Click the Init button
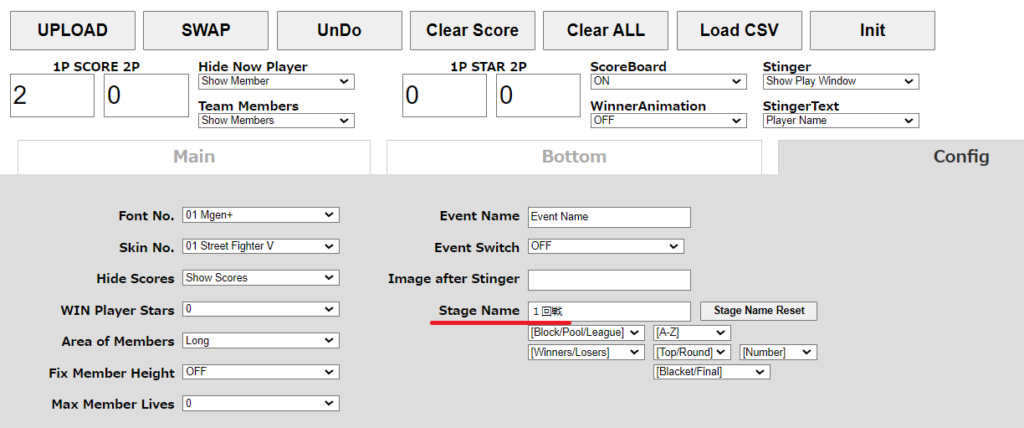 point(872,30)
